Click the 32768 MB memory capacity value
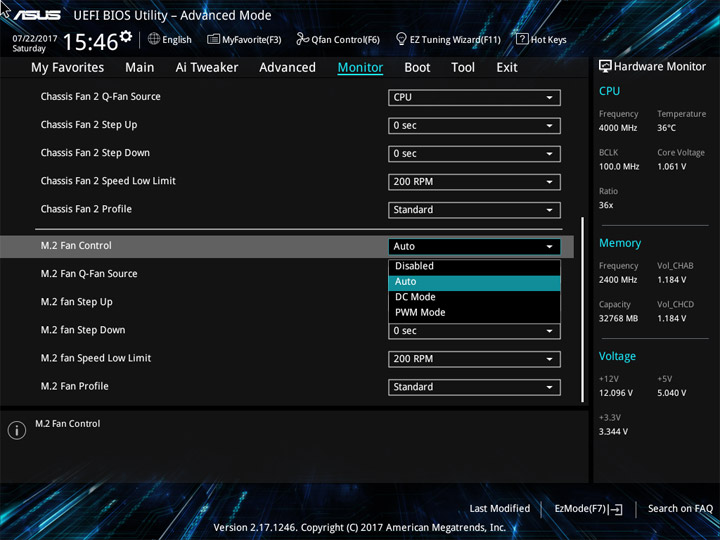This screenshot has width=720, height=540. coord(619,319)
